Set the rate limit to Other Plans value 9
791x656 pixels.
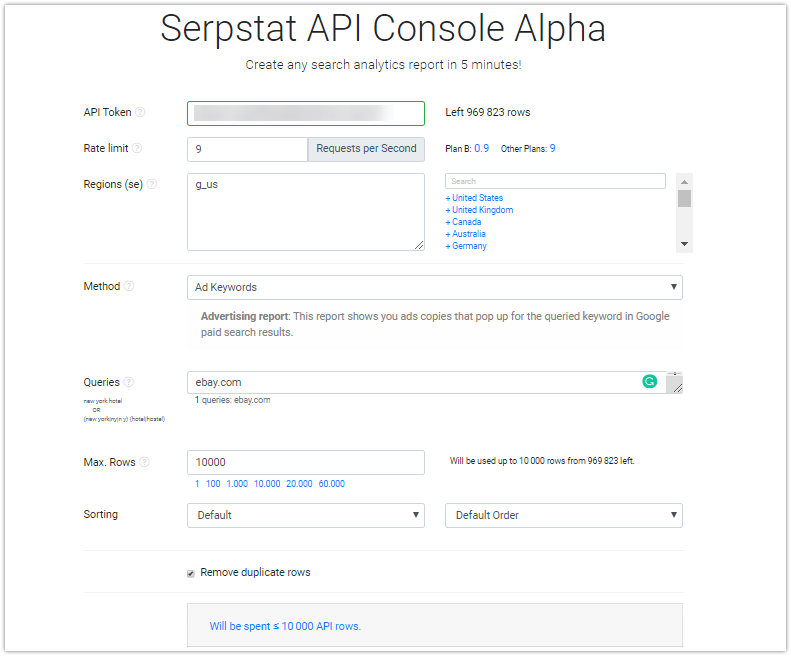click(x=552, y=148)
